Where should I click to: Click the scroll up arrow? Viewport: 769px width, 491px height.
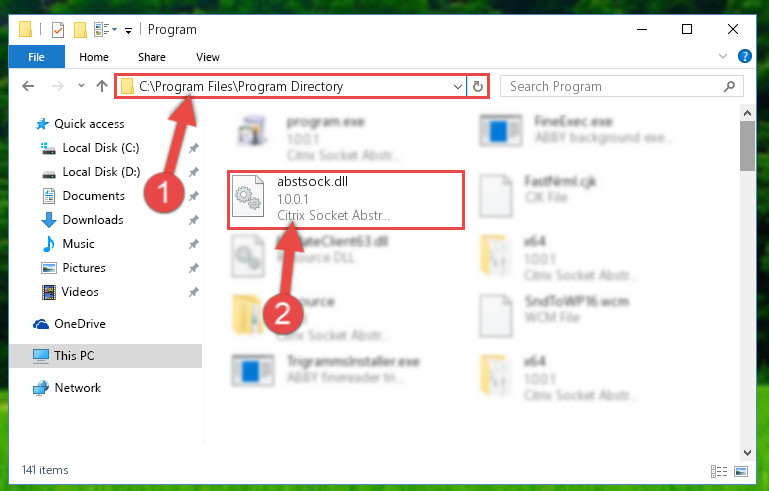pos(747,113)
